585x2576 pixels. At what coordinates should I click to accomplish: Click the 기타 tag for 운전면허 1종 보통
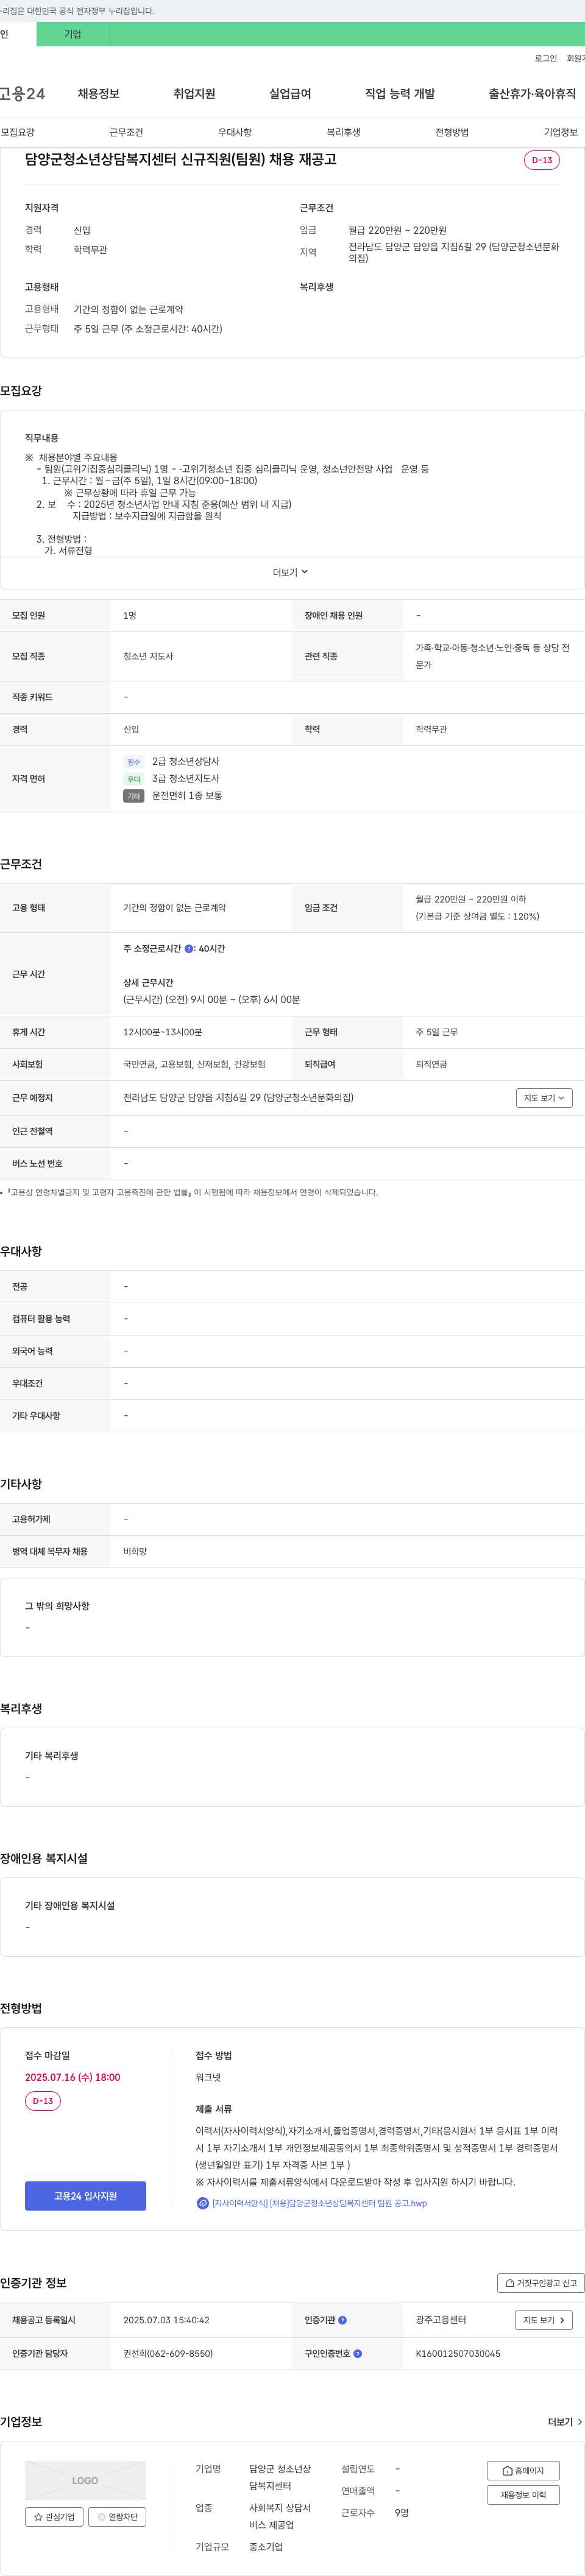tap(133, 796)
